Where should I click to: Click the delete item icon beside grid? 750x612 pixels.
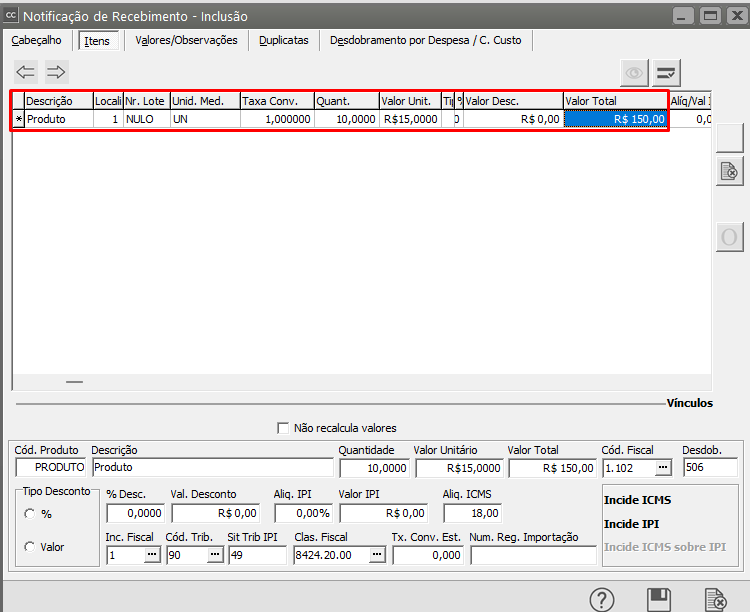[729, 171]
